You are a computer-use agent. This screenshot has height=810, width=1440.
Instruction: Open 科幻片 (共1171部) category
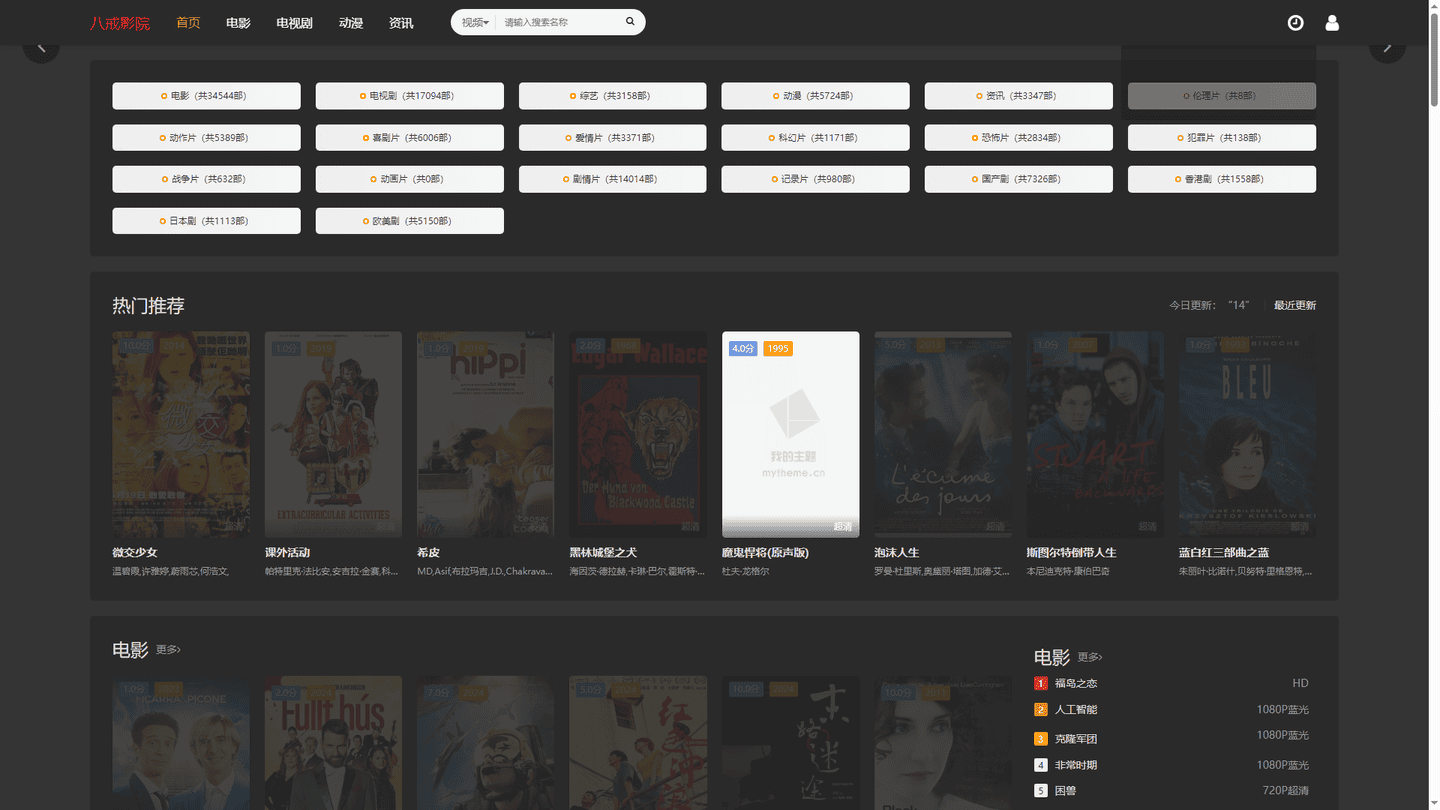(815, 138)
